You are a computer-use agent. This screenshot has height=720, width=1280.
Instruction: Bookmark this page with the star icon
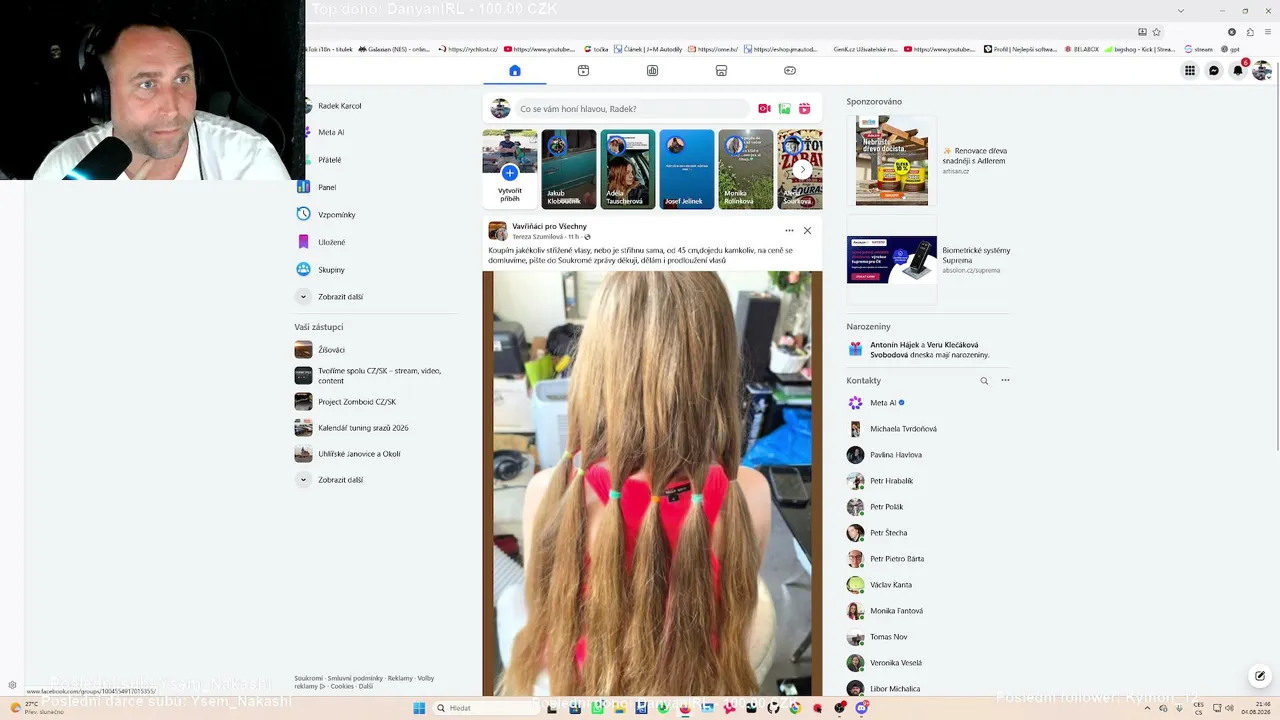pos(1157,32)
